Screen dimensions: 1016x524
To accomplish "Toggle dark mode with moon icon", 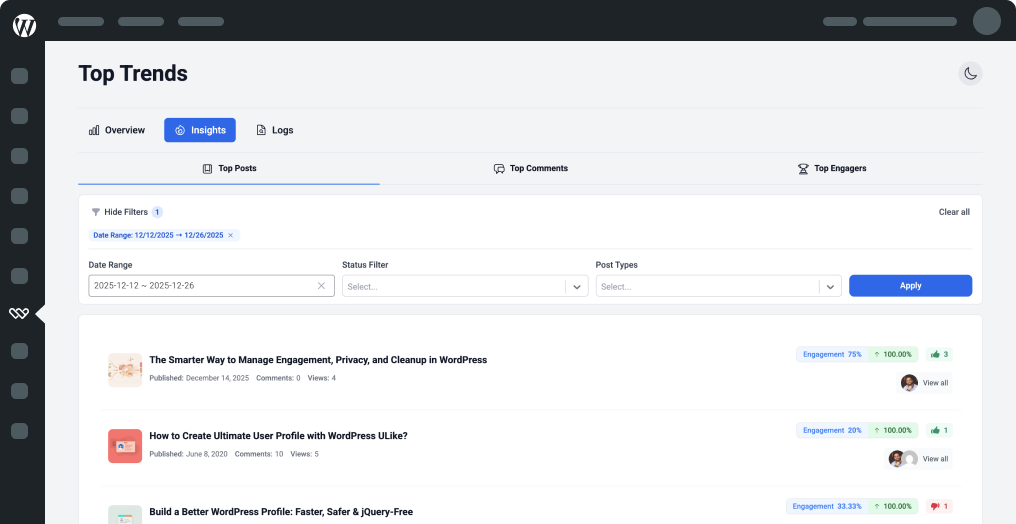I will (x=970, y=73).
